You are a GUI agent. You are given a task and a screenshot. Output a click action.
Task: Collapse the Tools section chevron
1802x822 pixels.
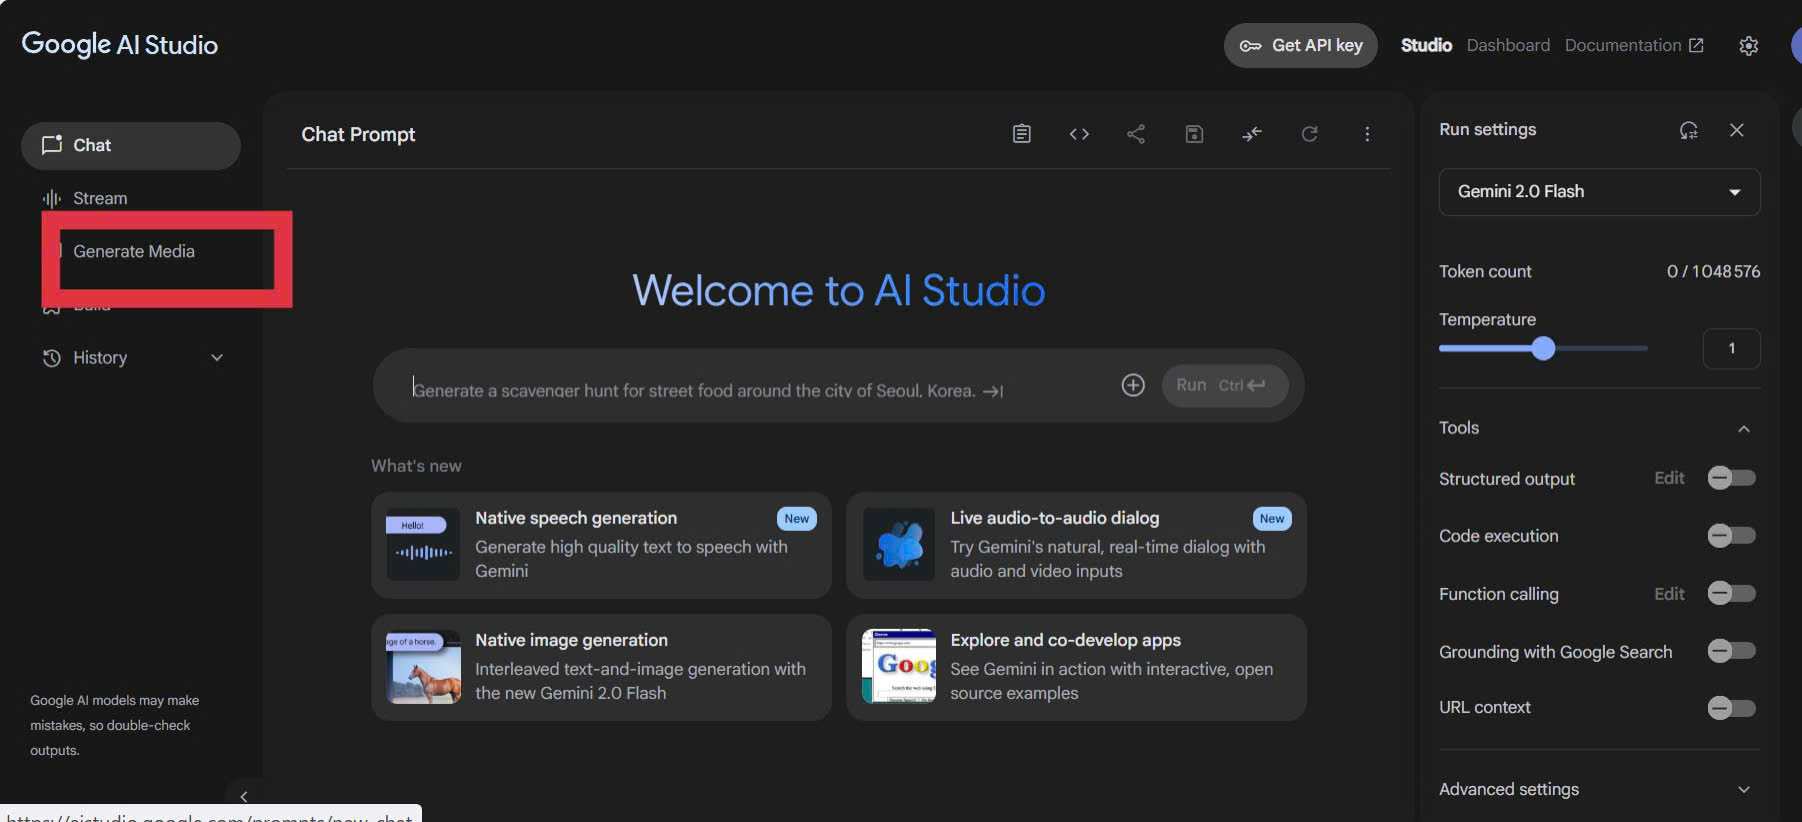click(1744, 429)
